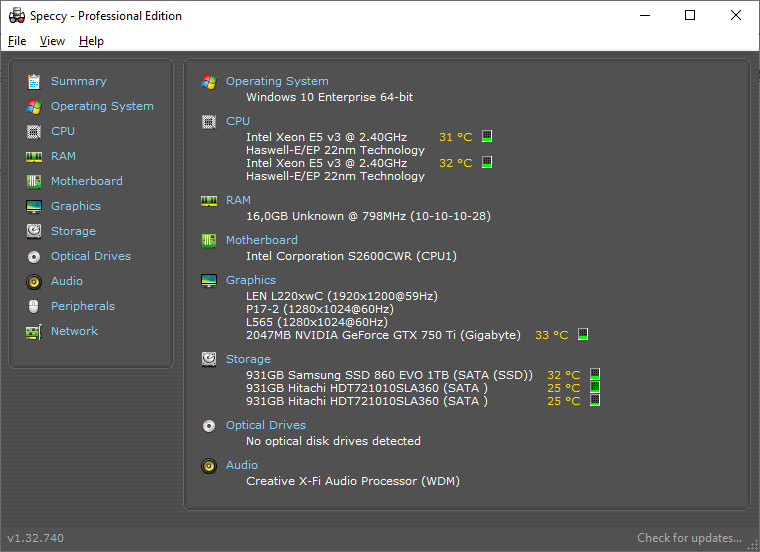
Task: Click the board icon beside Motherboard heading
Action: [x=209, y=240]
